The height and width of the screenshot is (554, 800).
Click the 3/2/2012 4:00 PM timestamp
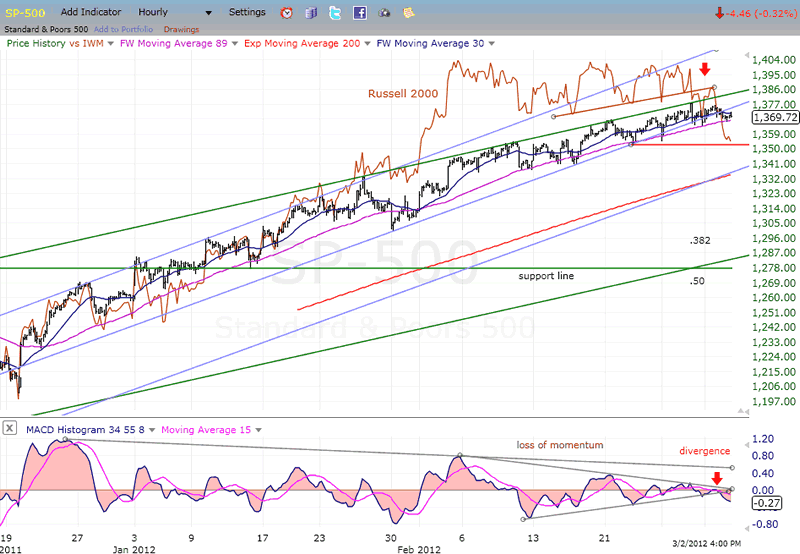707,544
